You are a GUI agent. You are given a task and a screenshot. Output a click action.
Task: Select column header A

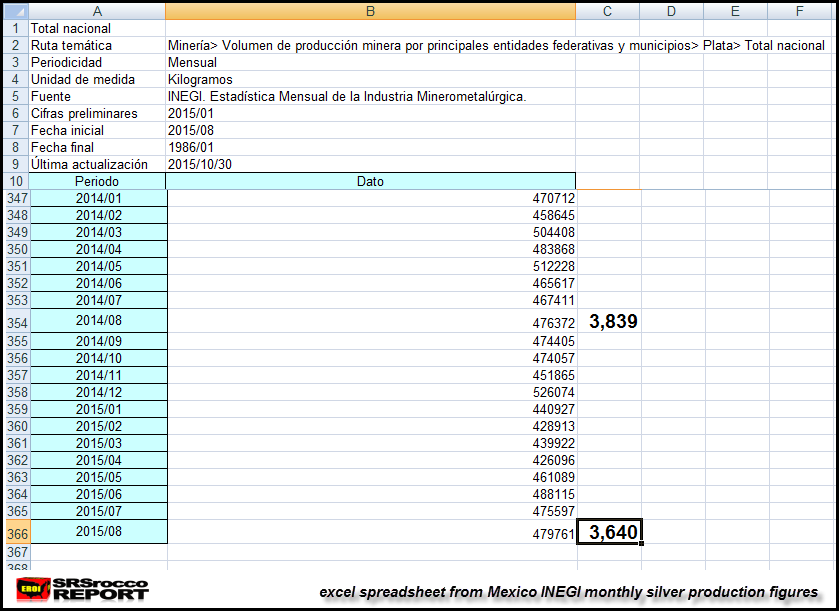click(97, 11)
